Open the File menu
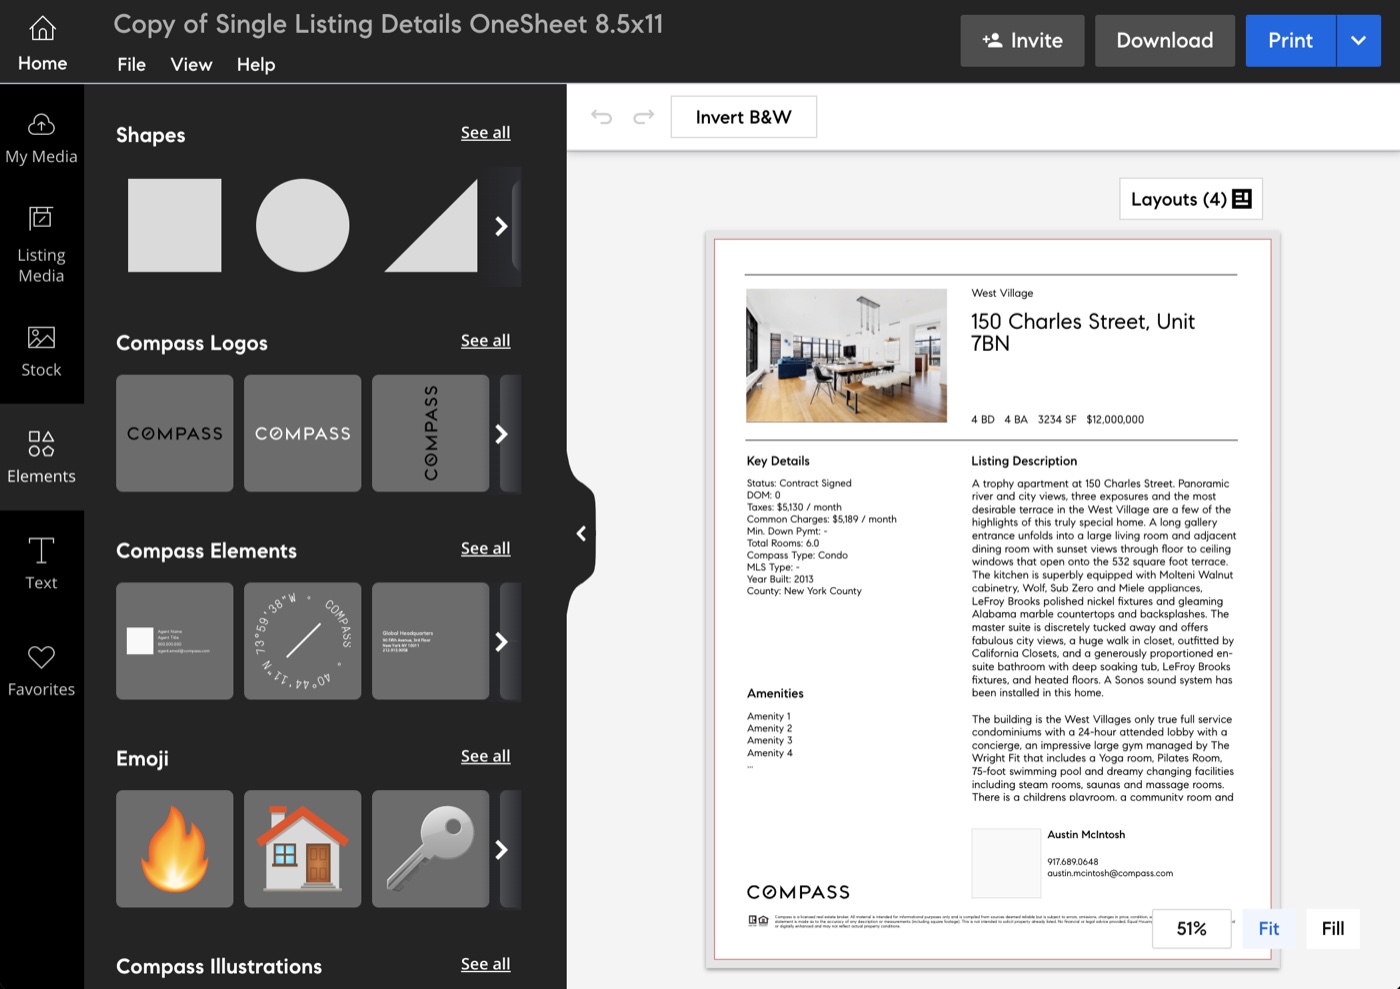This screenshot has height=989, width=1400. coord(131,64)
